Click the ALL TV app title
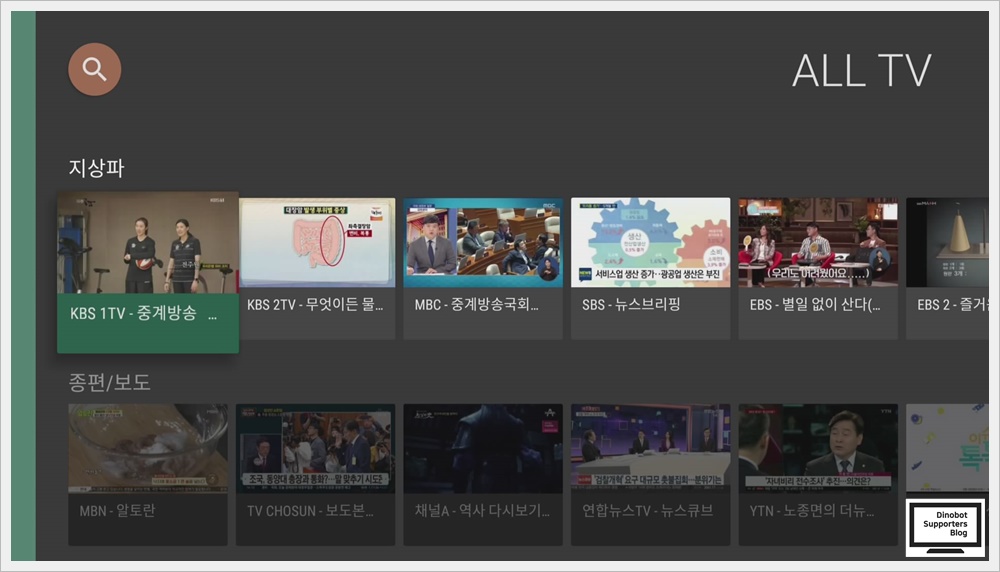The height and width of the screenshot is (572, 1000). 862,71
